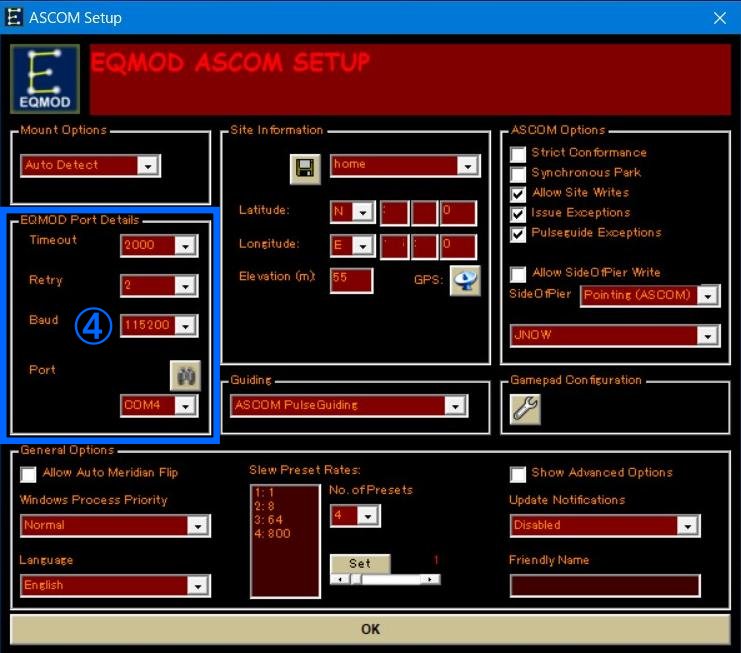The width and height of the screenshot is (741, 653).
Task: Click the Elevation field showing 55
Action: click(352, 280)
